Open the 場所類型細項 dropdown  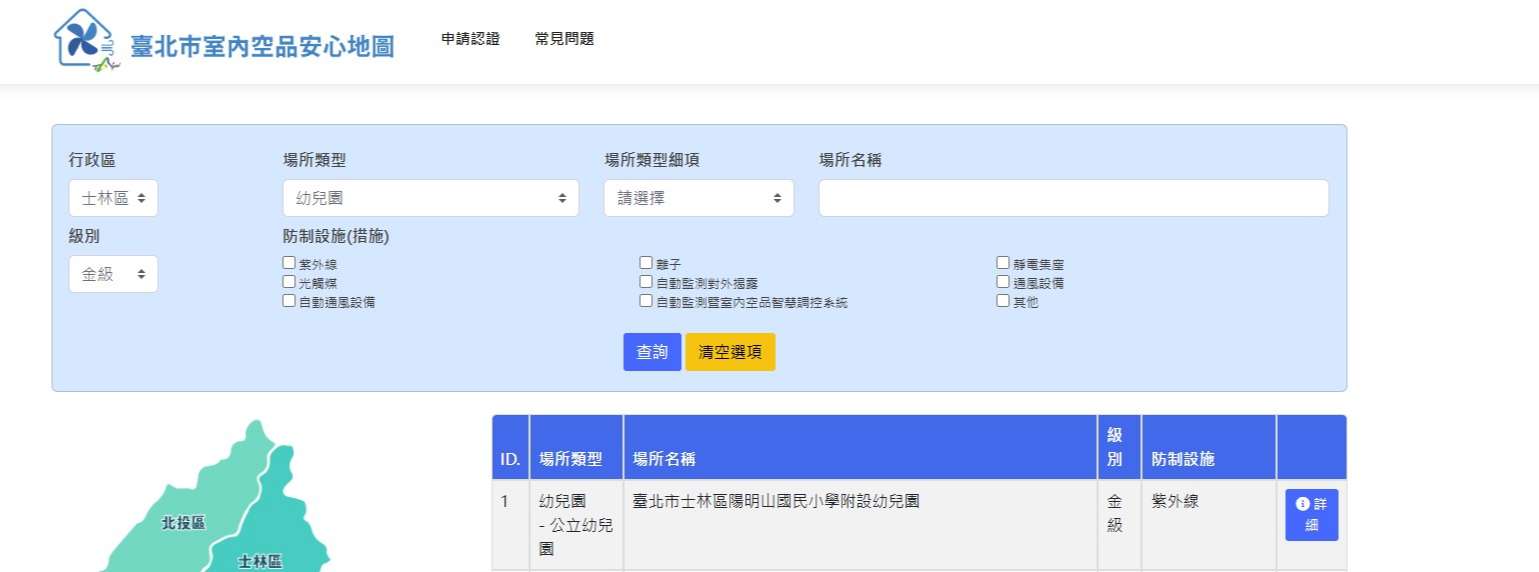click(698, 198)
